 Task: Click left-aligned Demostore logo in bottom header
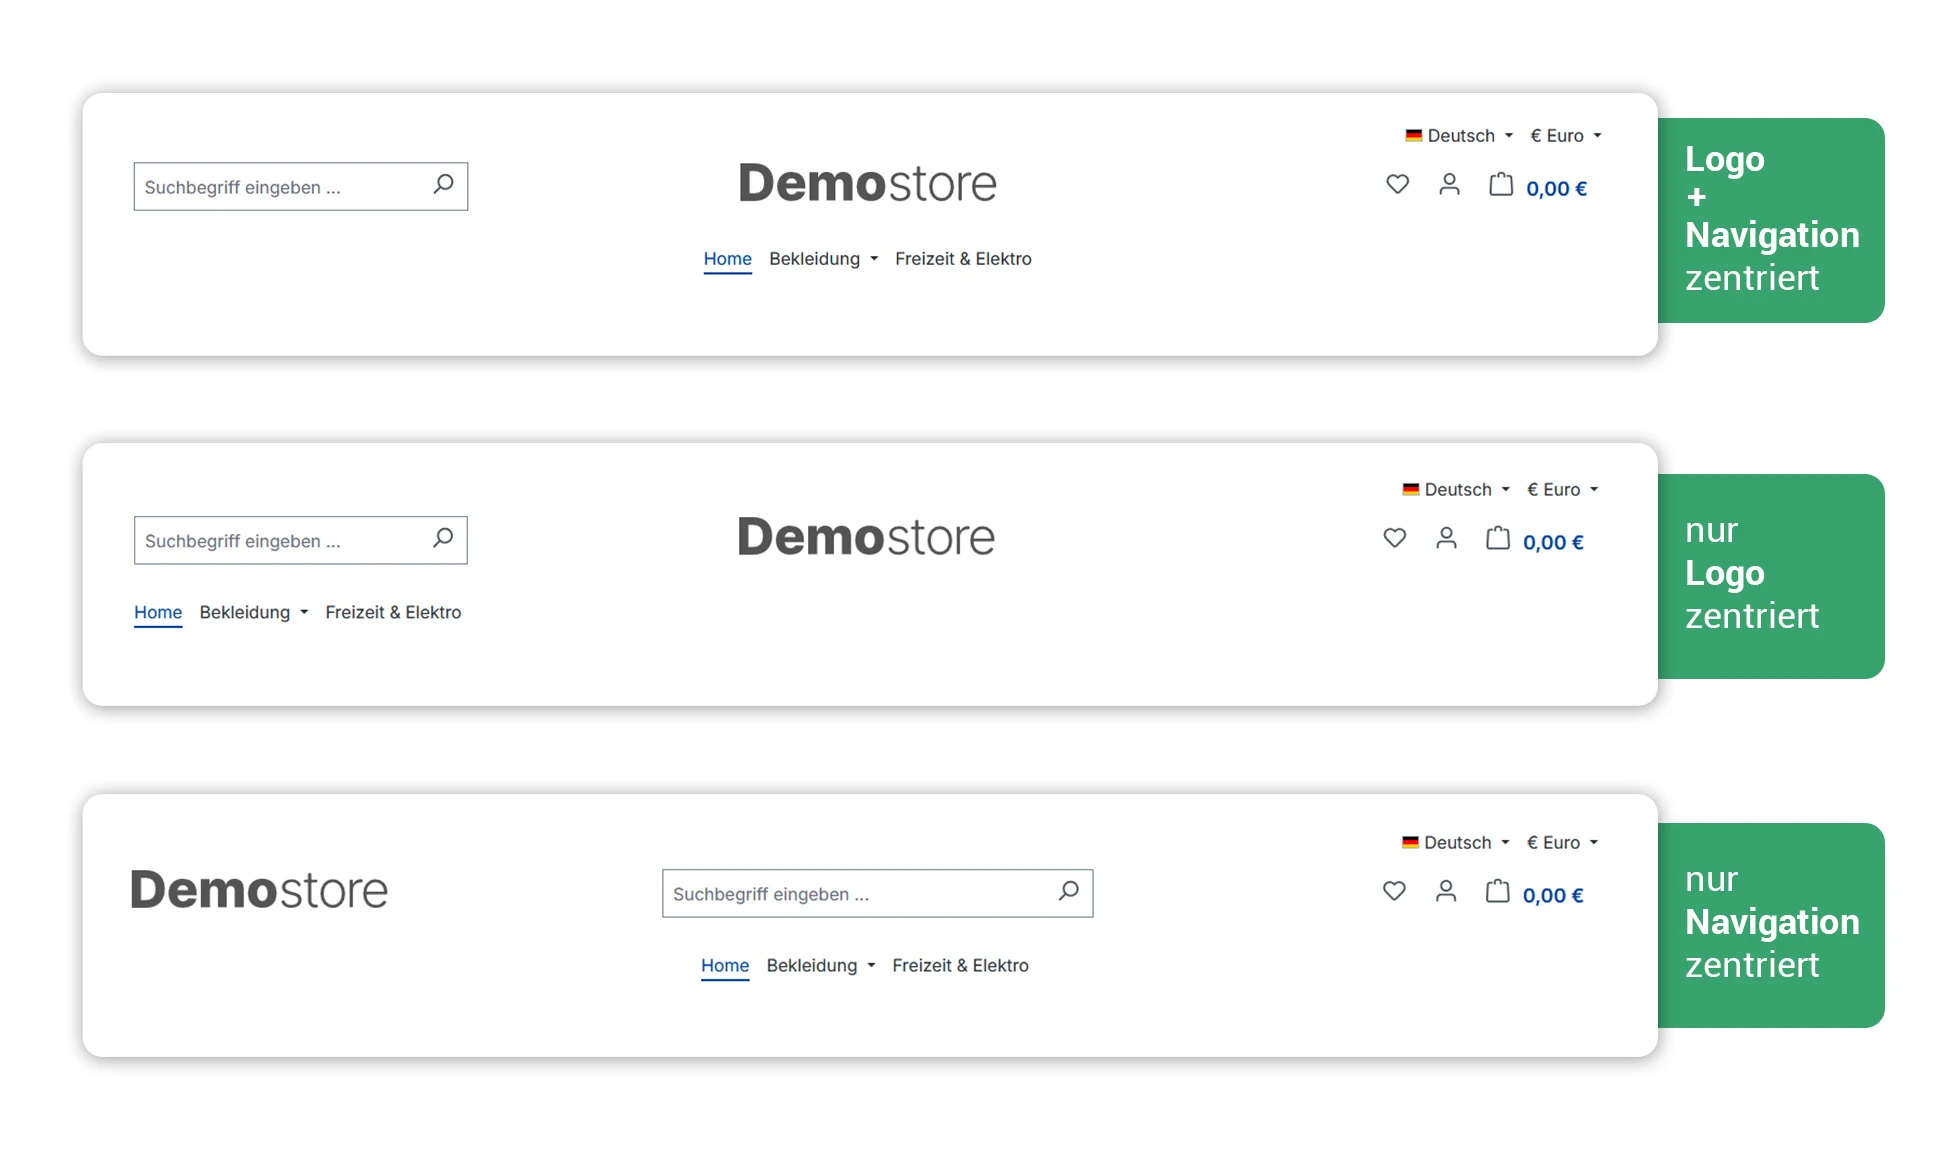tap(259, 890)
